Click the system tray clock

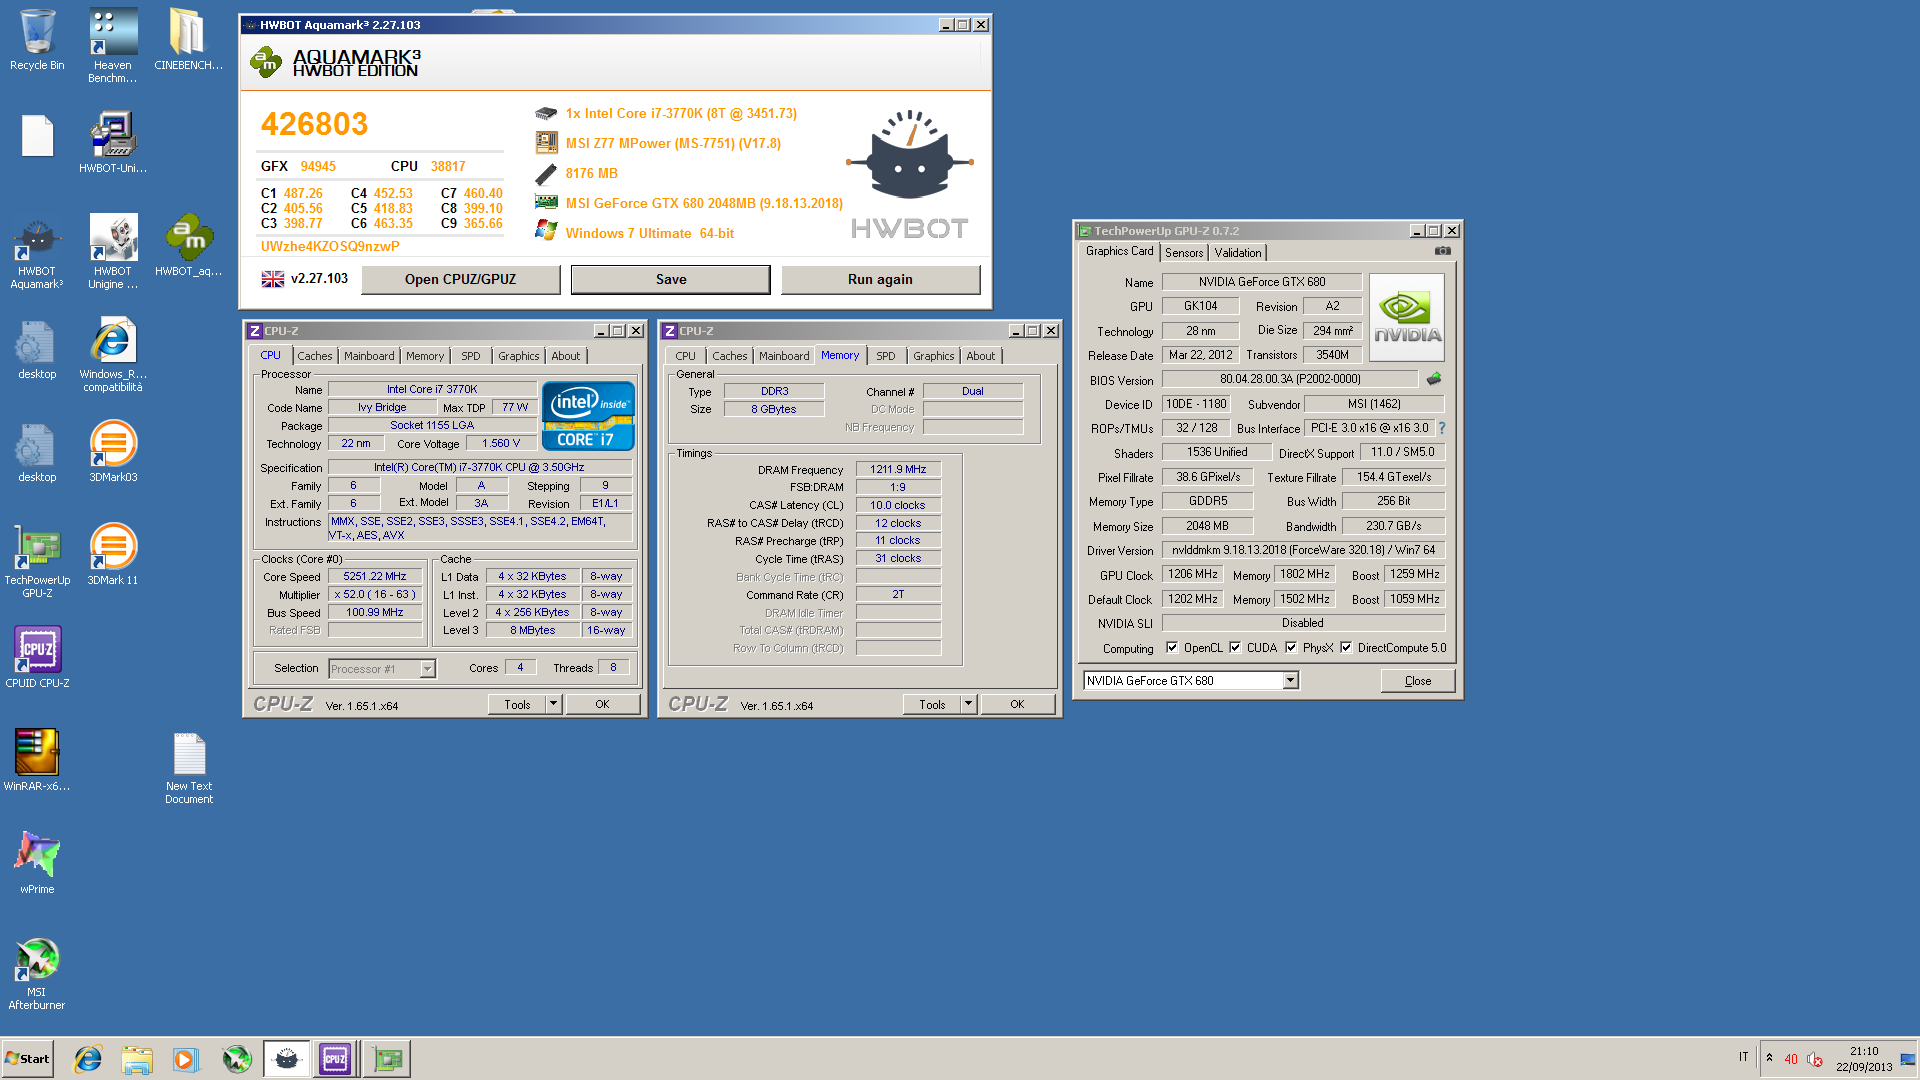point(1863,1059)
